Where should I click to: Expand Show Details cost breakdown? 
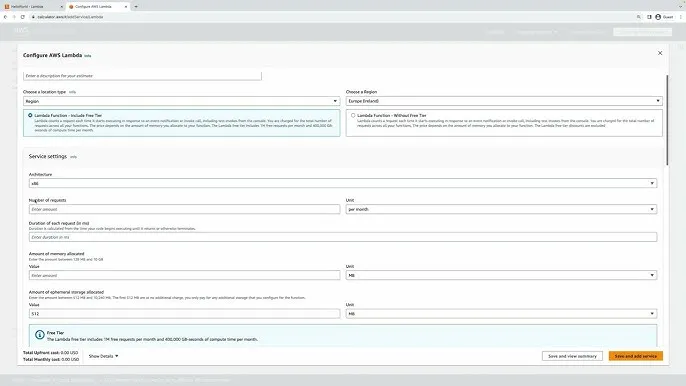tap(103, 356)
